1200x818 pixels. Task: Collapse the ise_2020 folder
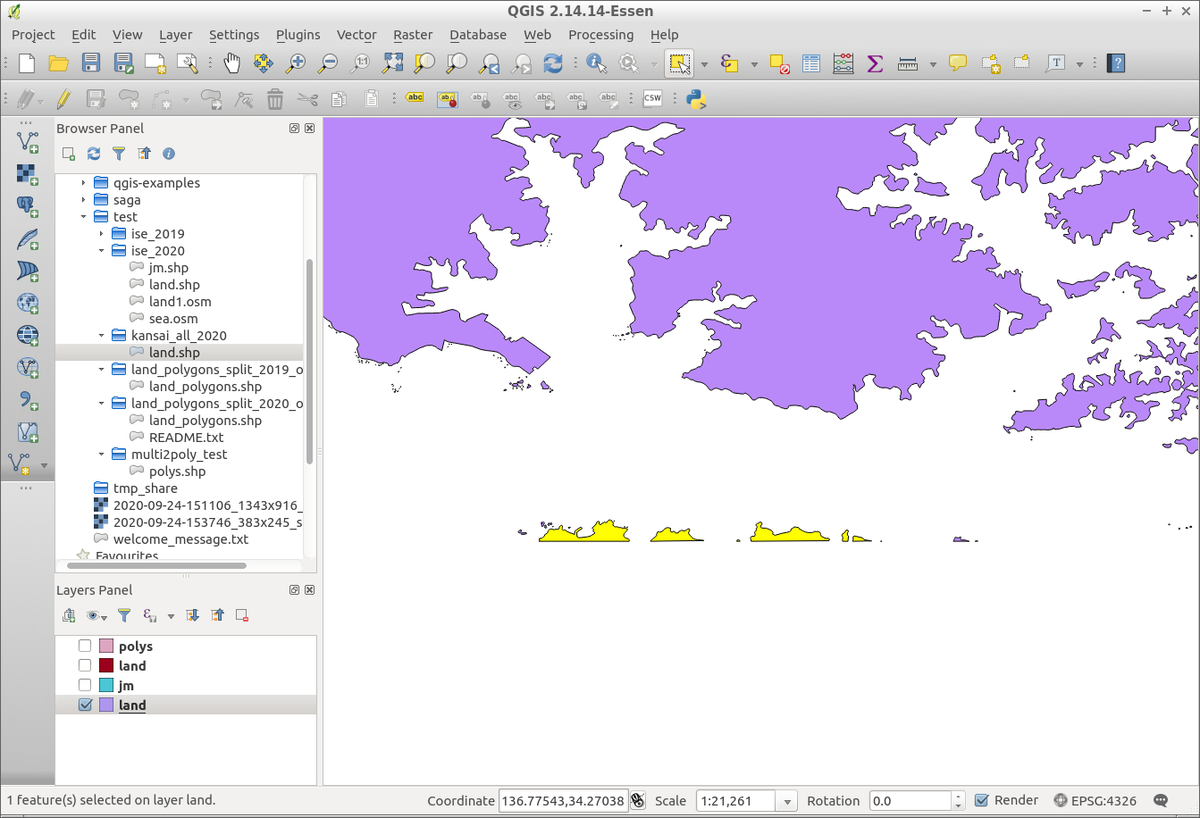click(101, 251)
